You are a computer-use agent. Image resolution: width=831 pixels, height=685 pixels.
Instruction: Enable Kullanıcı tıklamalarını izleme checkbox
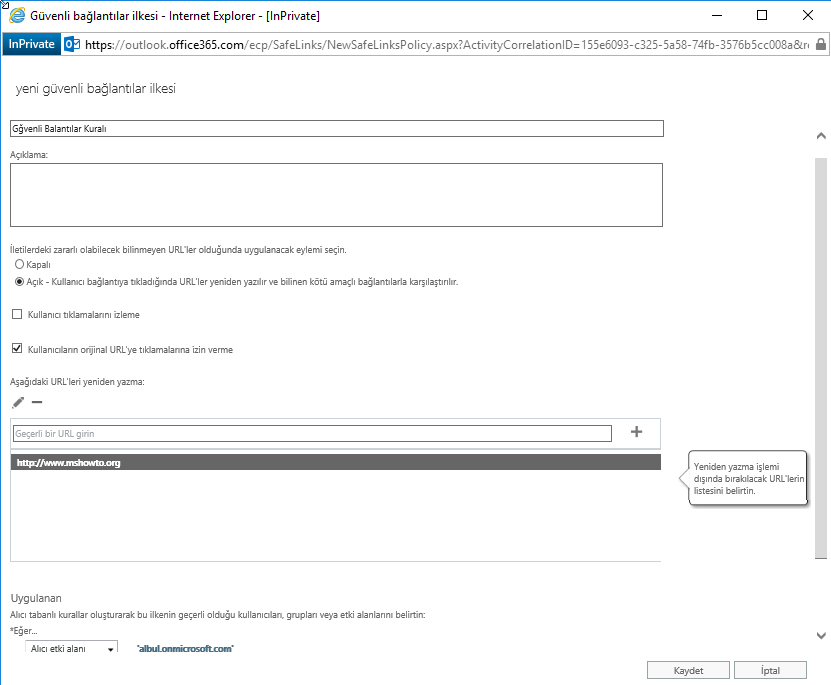[x=17, y=314]
